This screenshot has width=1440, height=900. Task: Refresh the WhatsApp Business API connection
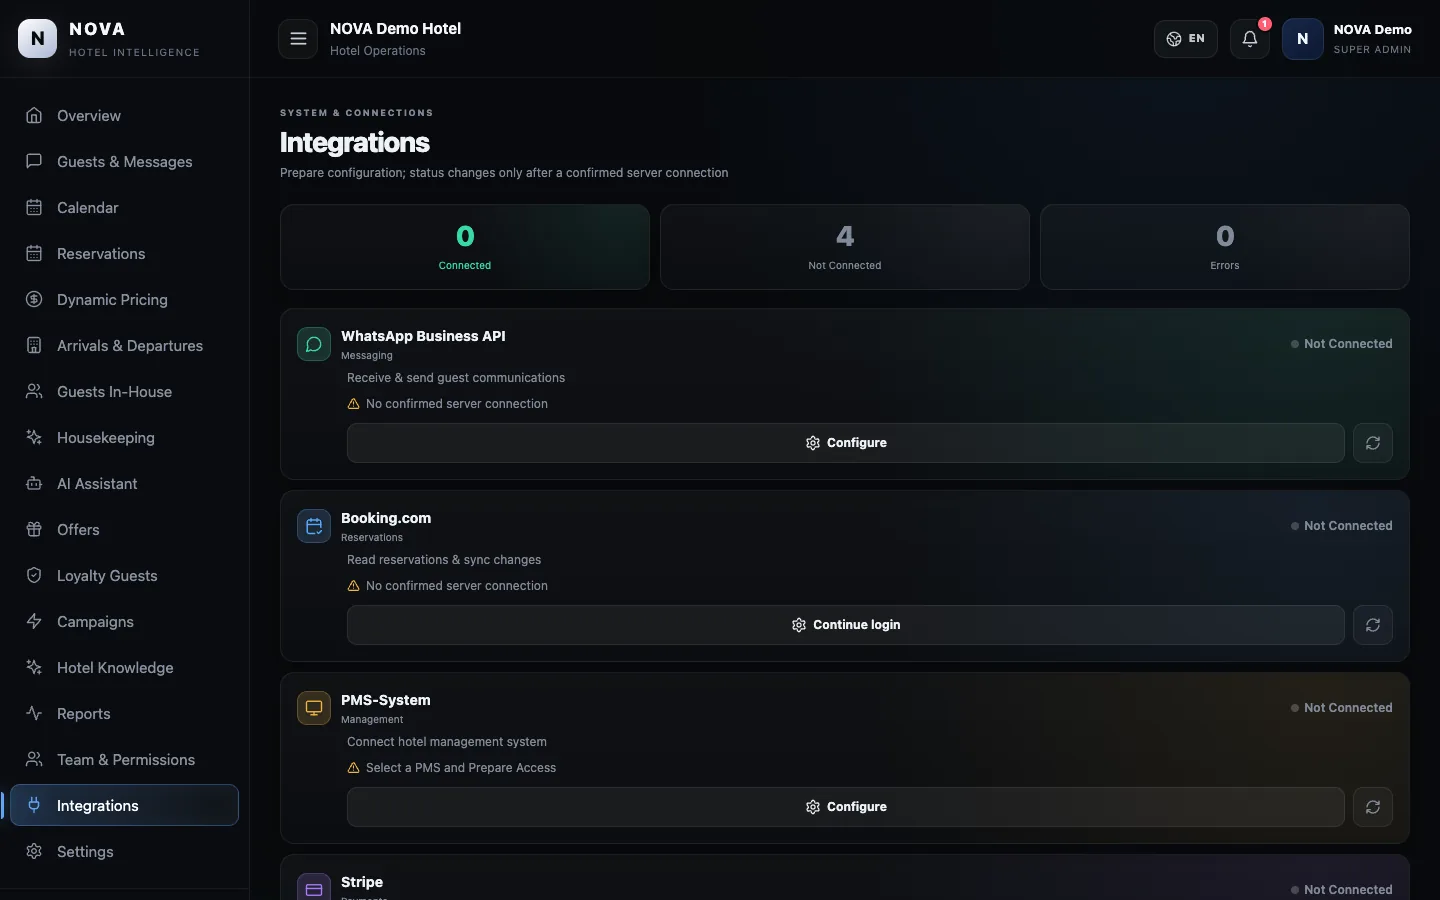click(1373, 443)
